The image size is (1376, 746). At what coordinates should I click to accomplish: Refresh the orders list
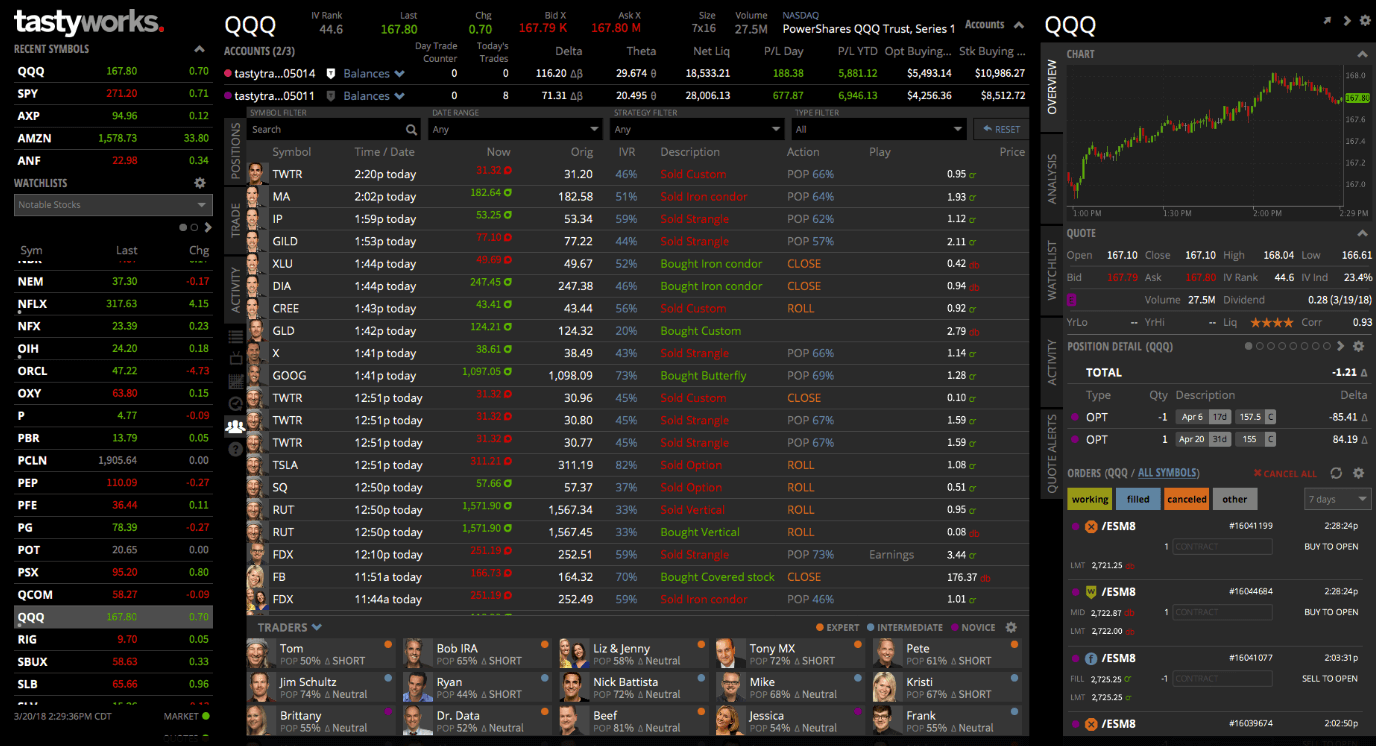click(x=1336, y=473)
